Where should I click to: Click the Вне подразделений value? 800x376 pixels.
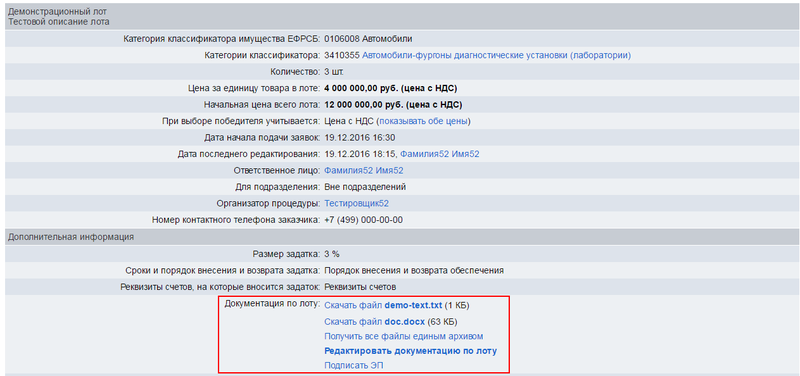pyautogui.click(x=365, y=187)
